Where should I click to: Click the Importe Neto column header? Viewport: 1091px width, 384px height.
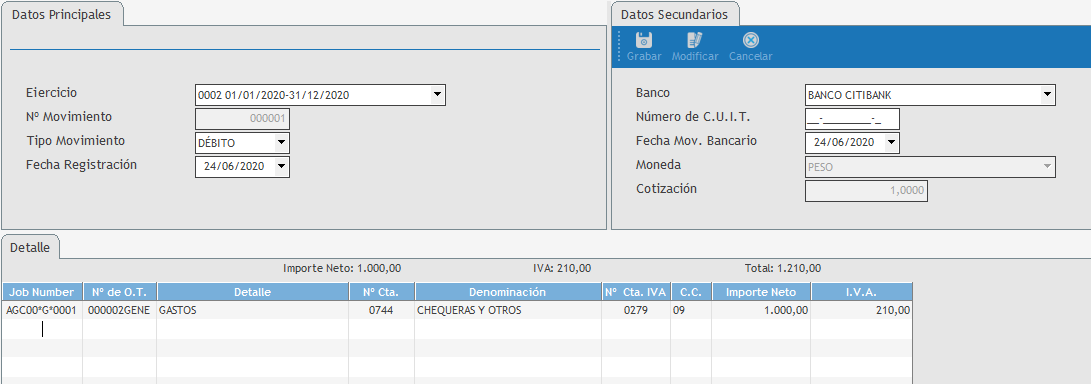tap(761, 292)
